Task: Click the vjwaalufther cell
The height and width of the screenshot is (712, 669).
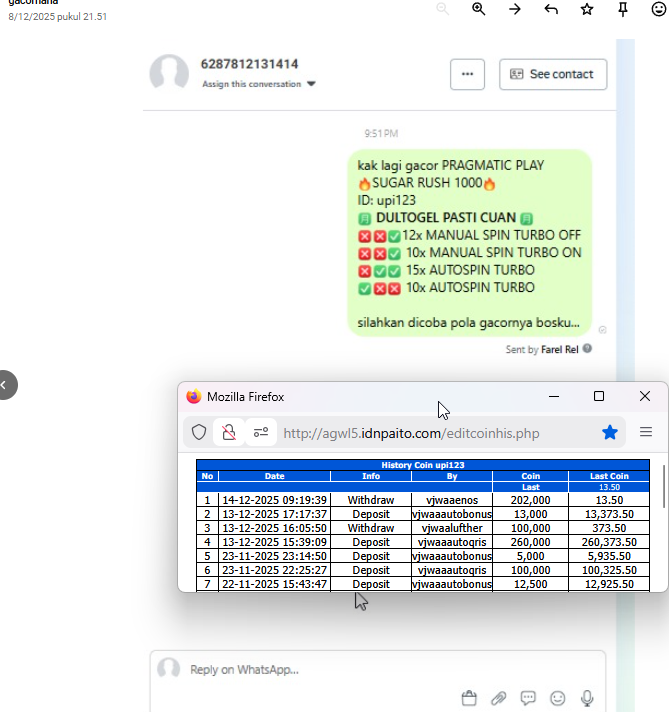Action: (x=452, y=528)
